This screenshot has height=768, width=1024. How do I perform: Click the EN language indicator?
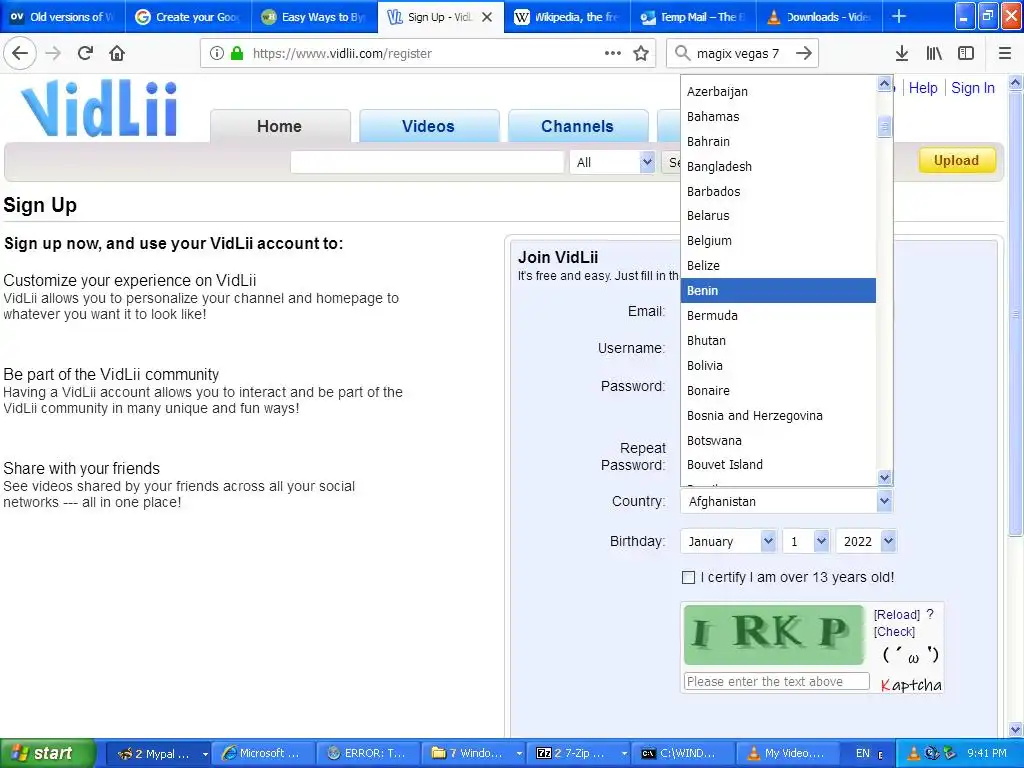click(x=863, y=753)
